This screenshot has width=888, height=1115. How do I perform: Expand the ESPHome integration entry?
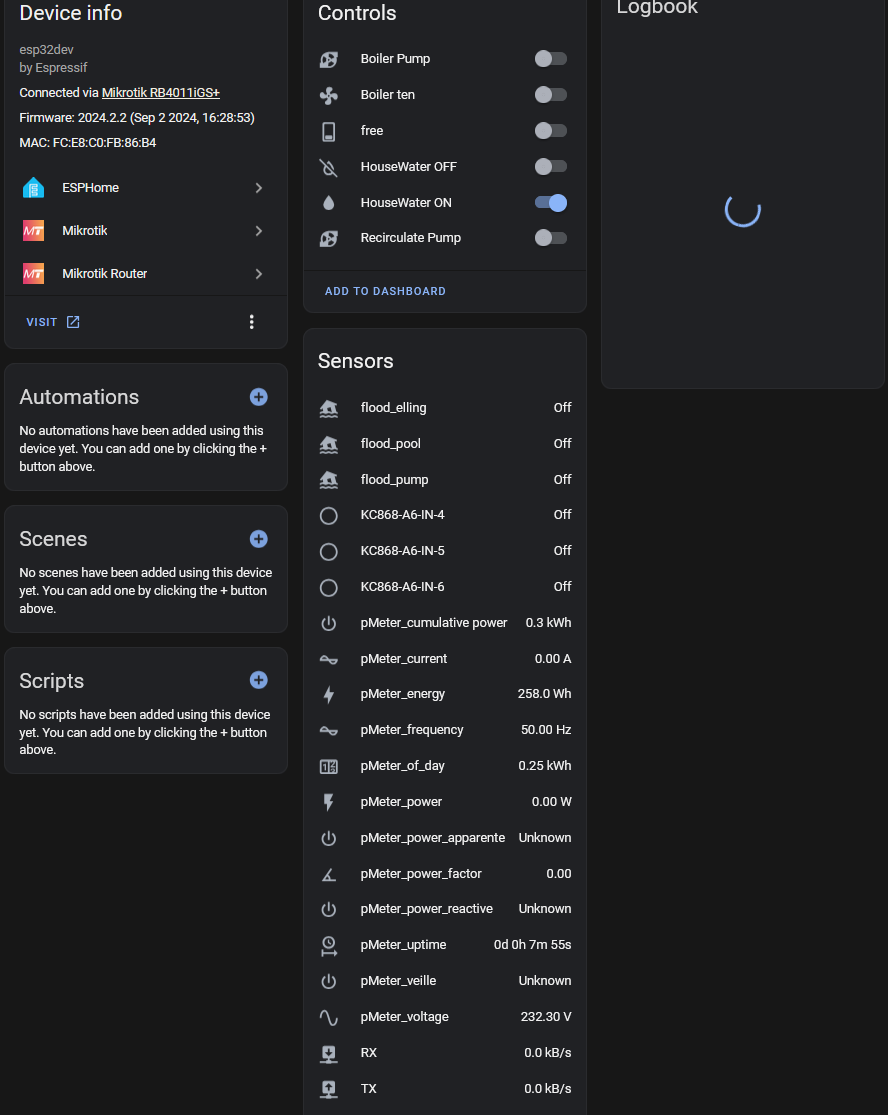pyautogui.click(x=258, y=188)
